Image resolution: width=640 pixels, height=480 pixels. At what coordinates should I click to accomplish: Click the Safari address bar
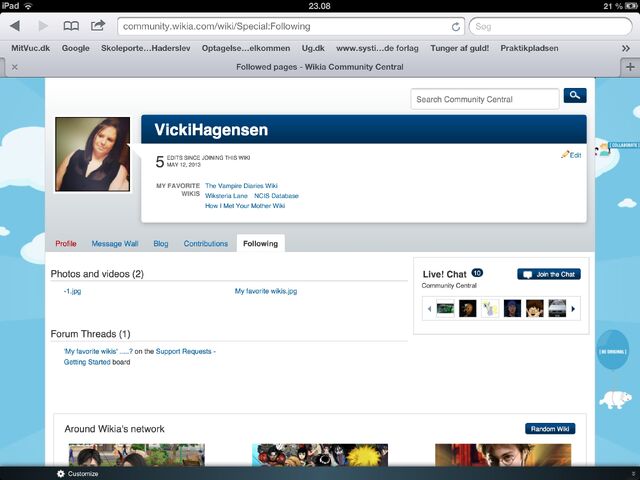click(291, 27)
